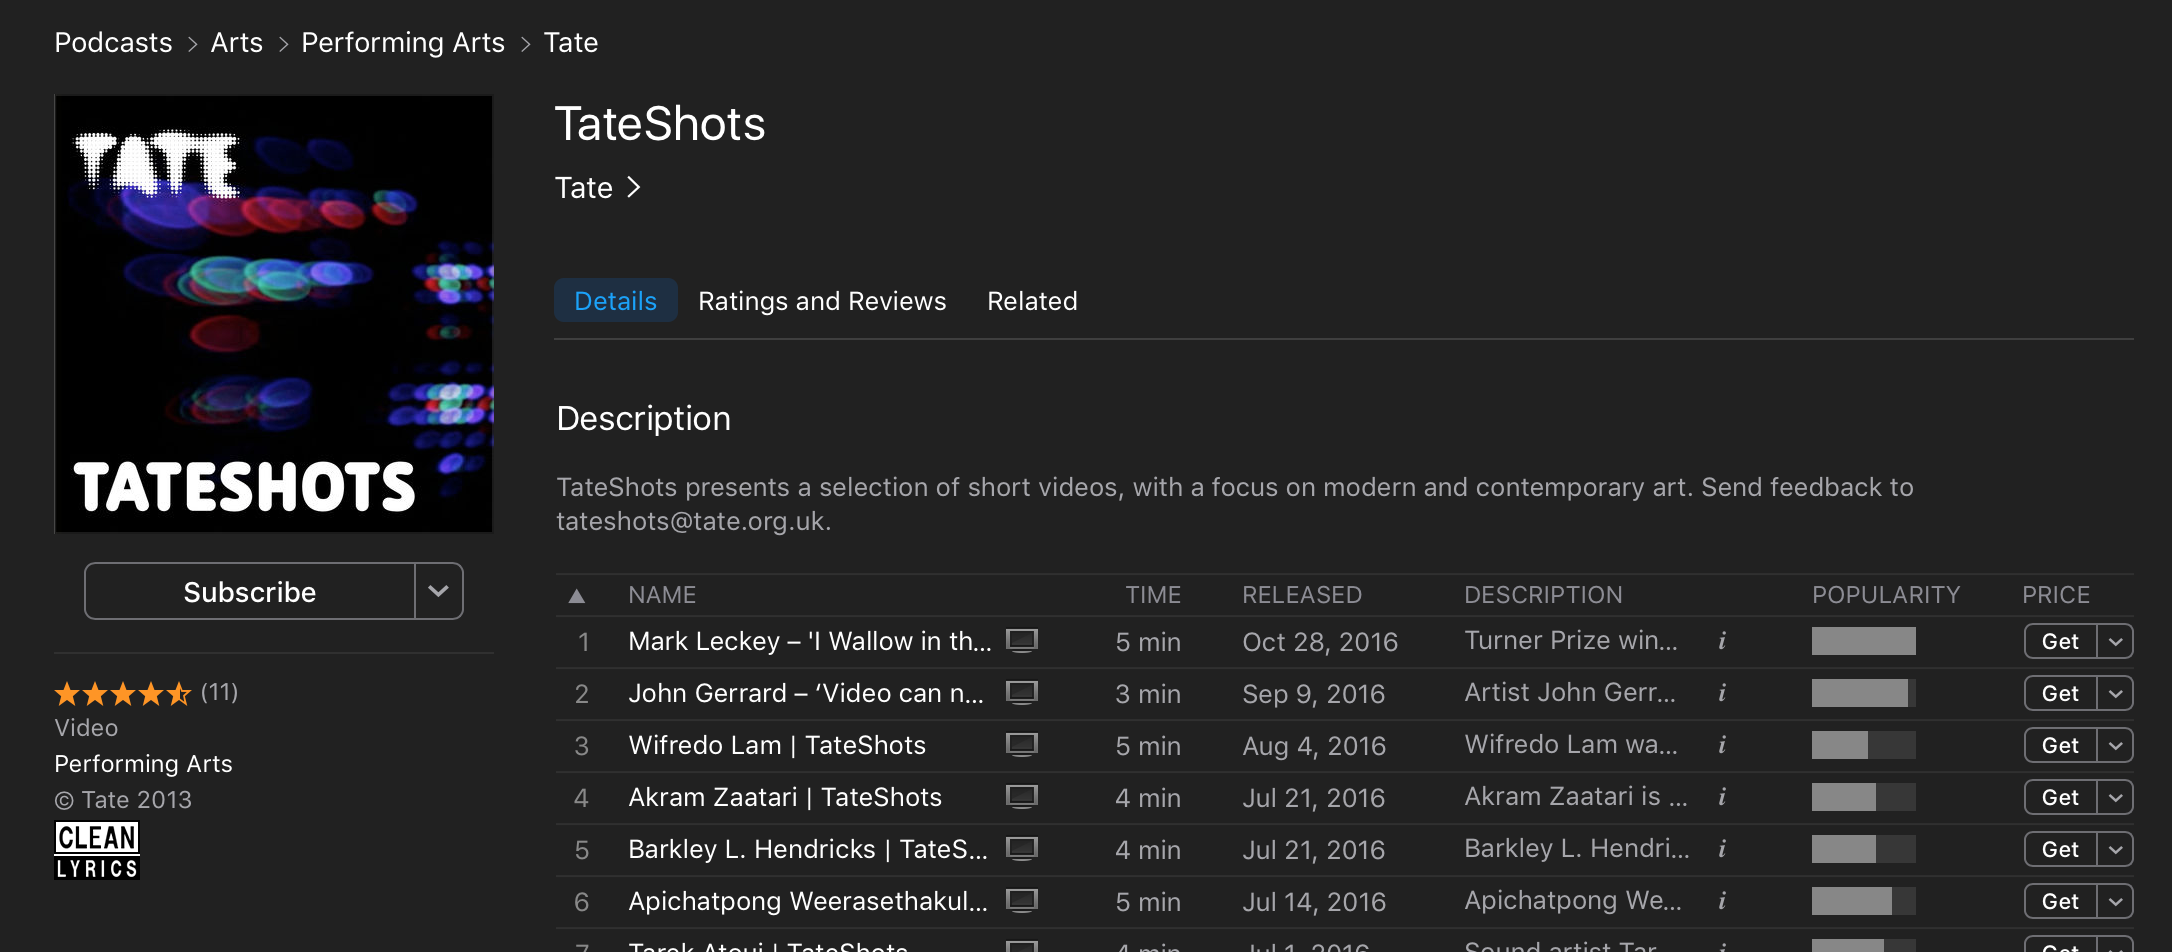Get the Barkley L. Hendricks episode
Image resolution: width=2172 pixels, height=952 pixels.
[2060, 849]
